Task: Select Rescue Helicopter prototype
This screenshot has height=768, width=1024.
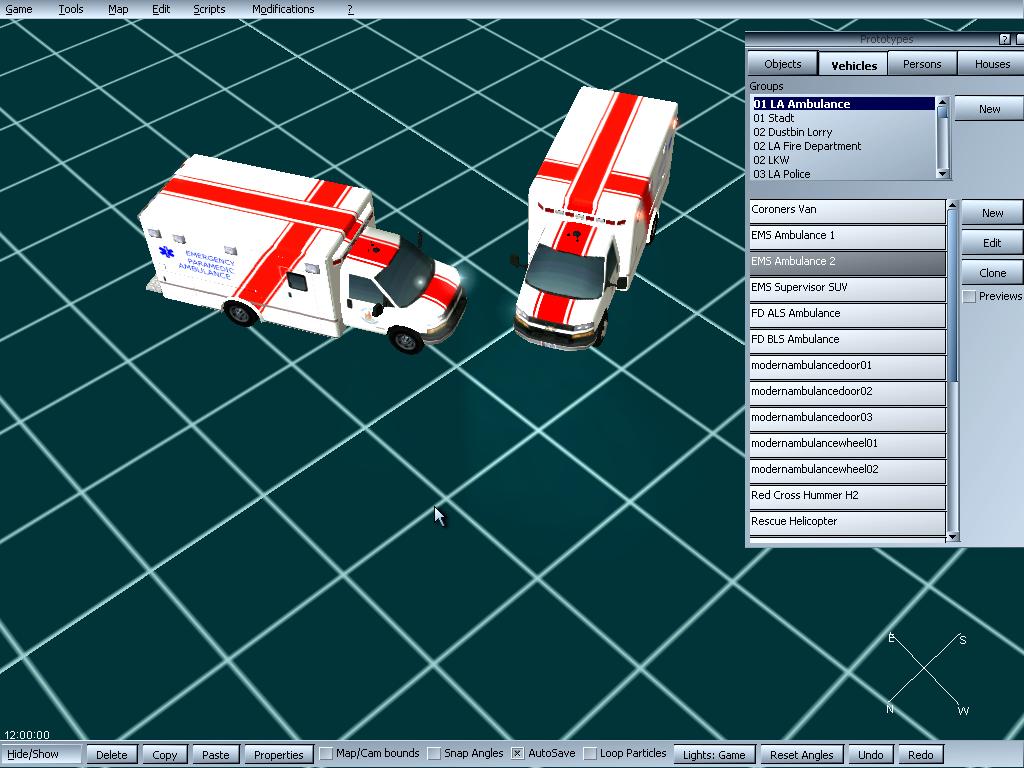Action: coord(847,523)
